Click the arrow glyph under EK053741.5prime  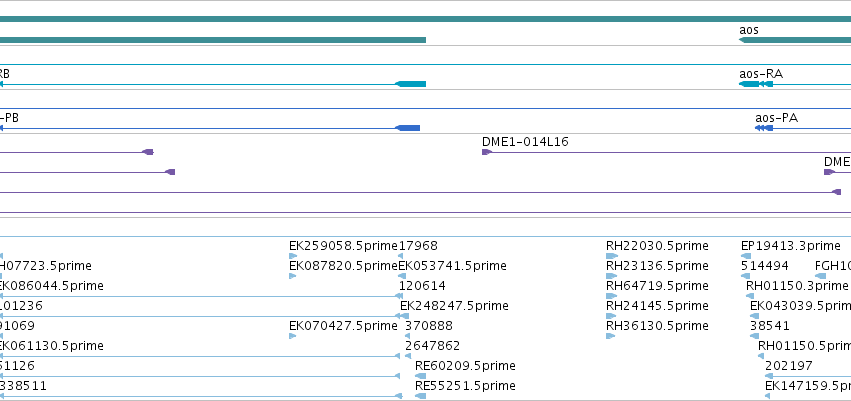[x=402, y=276]
